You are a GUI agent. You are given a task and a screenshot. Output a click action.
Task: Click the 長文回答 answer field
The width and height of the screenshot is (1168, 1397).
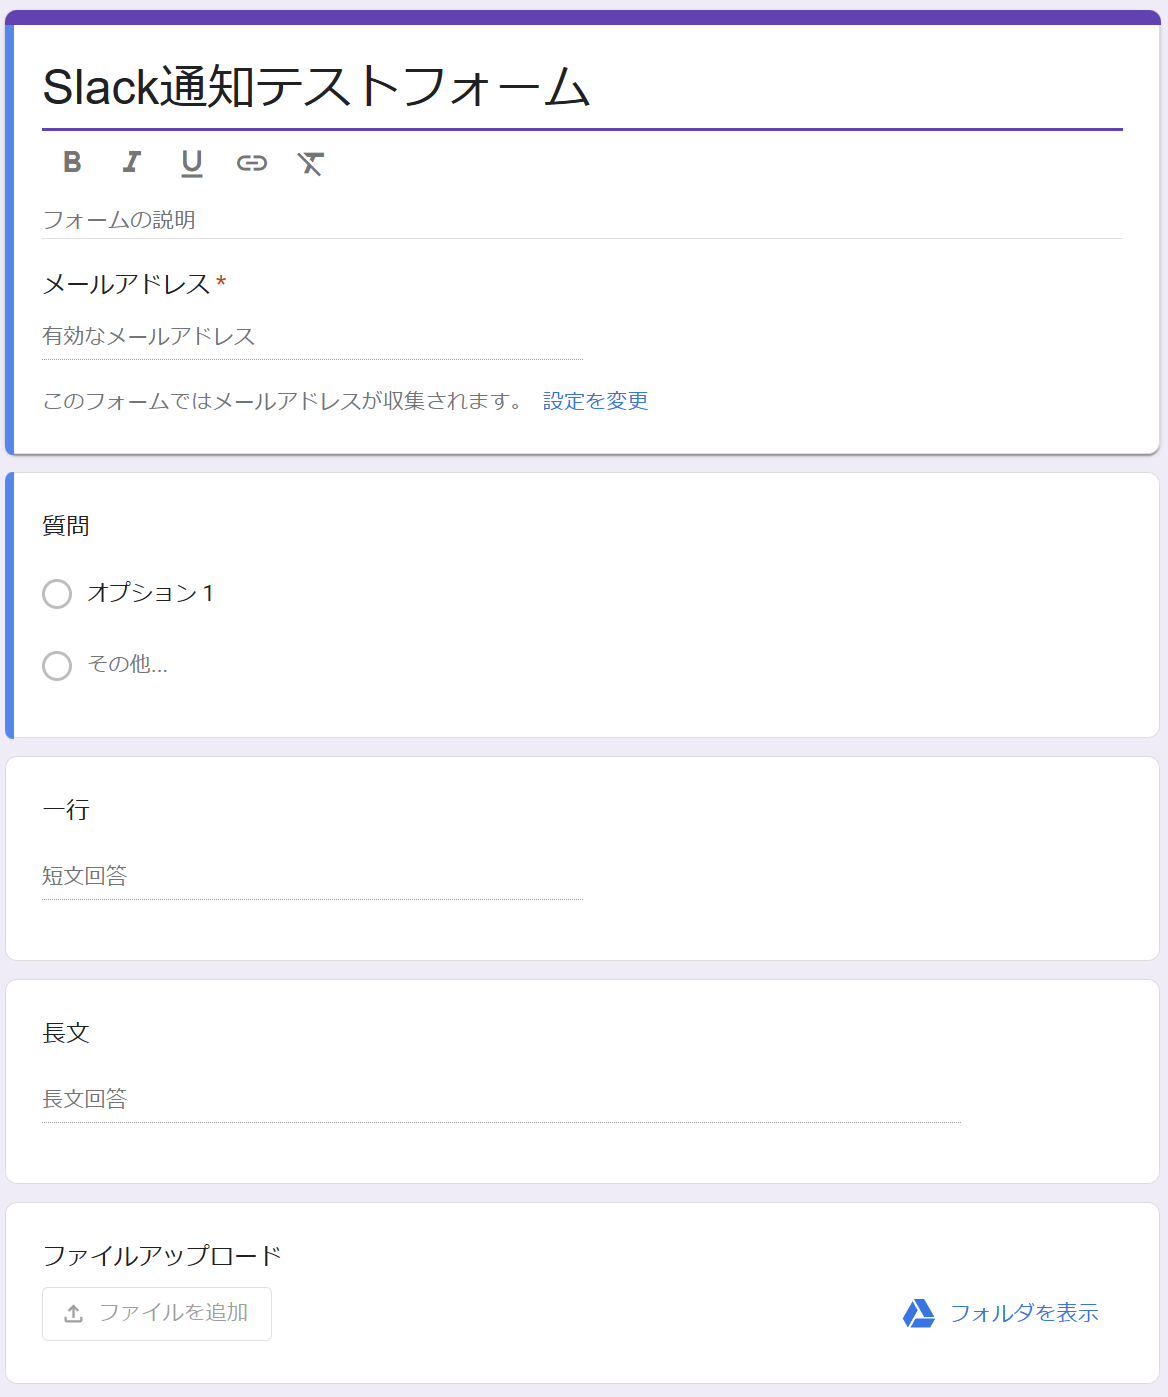tap(502, 1100)
